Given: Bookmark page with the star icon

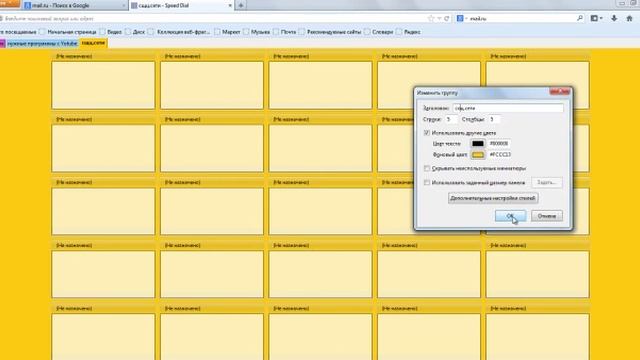Looking at the screenshot, I should [431, 19].
